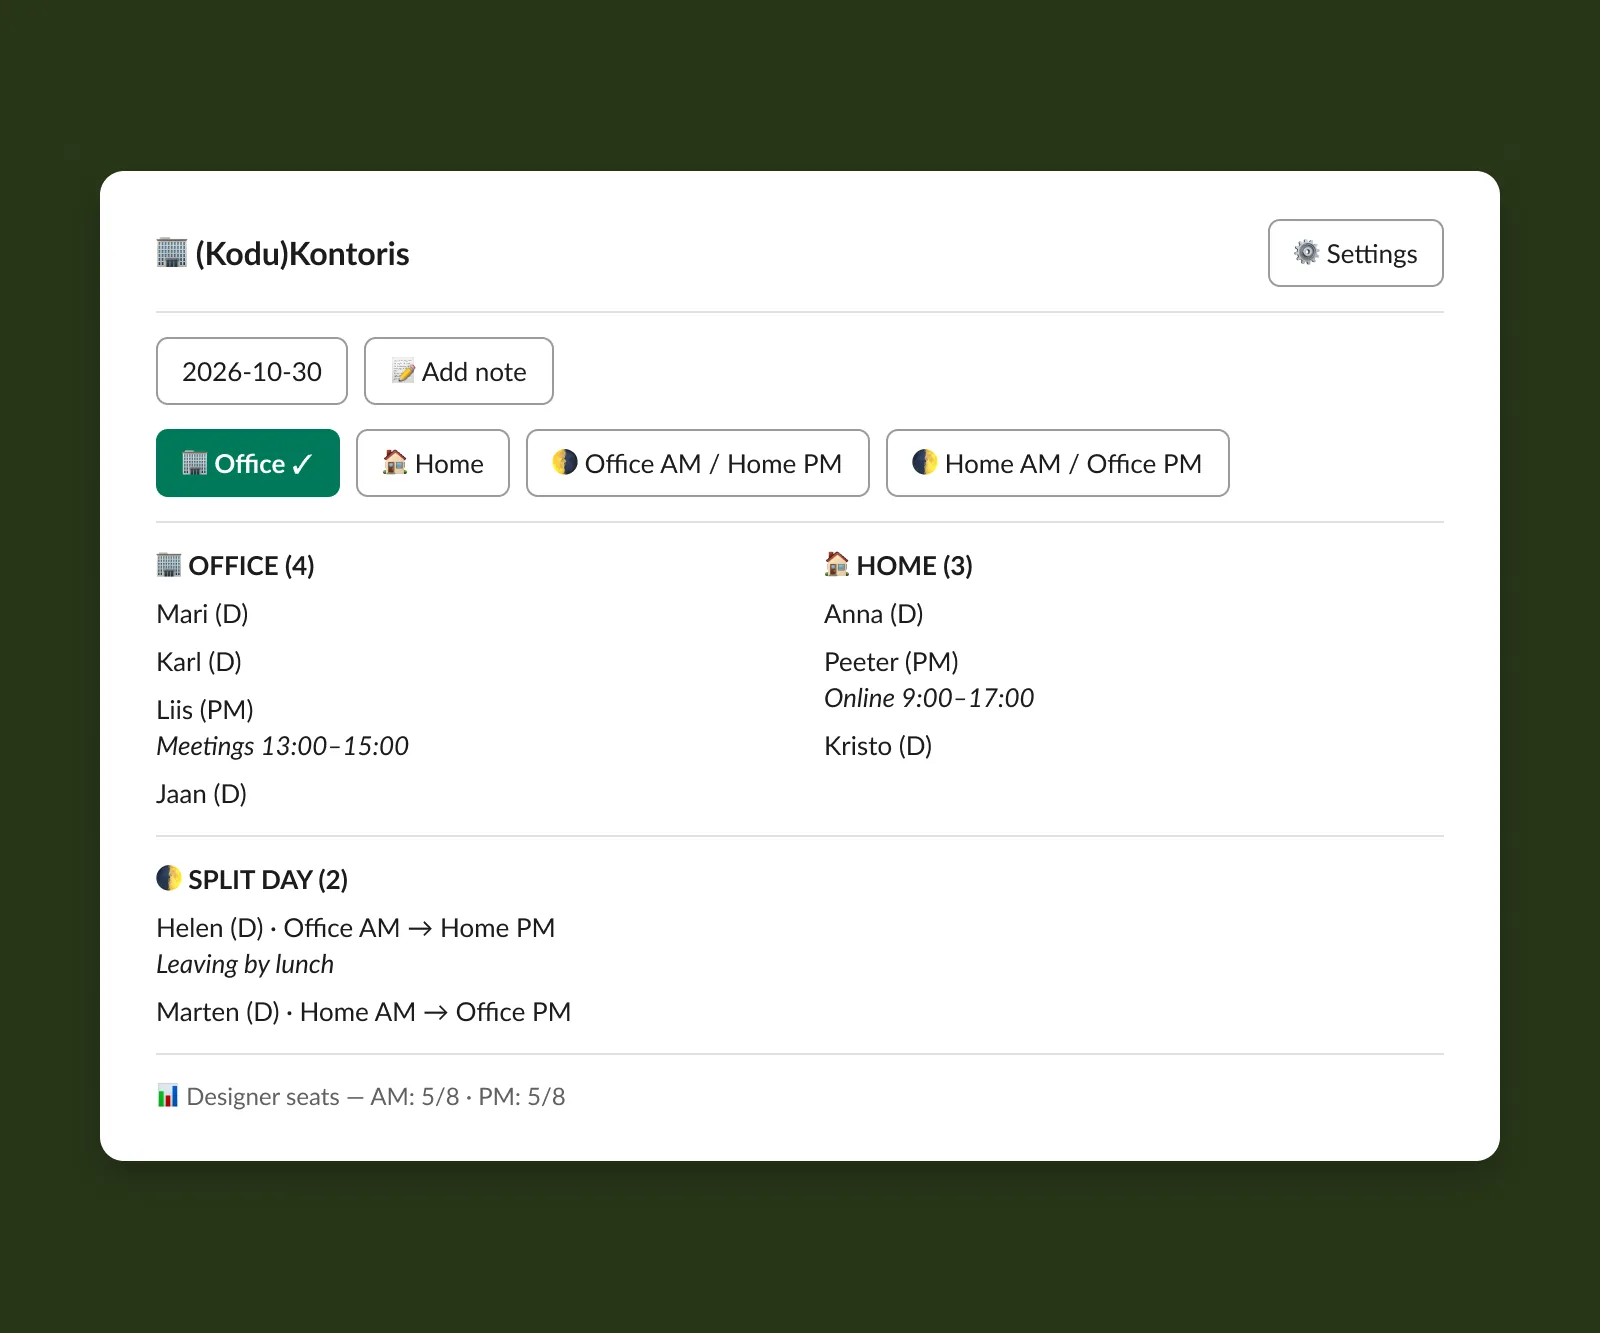Click the bar chart icon by Designer seats
Viewport: 1600px width, 1333px height.
(168, 1095)
